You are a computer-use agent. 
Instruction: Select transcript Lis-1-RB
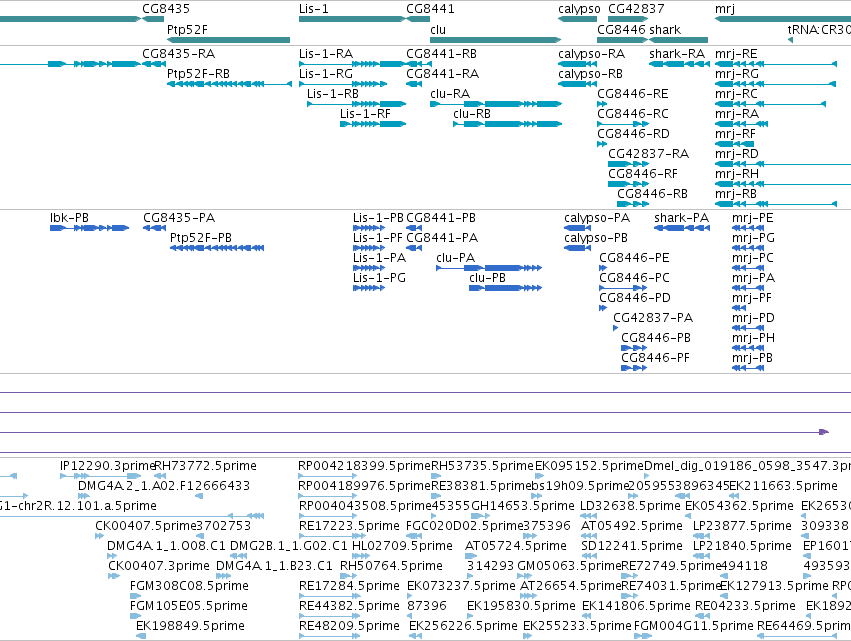pos(357,104)
